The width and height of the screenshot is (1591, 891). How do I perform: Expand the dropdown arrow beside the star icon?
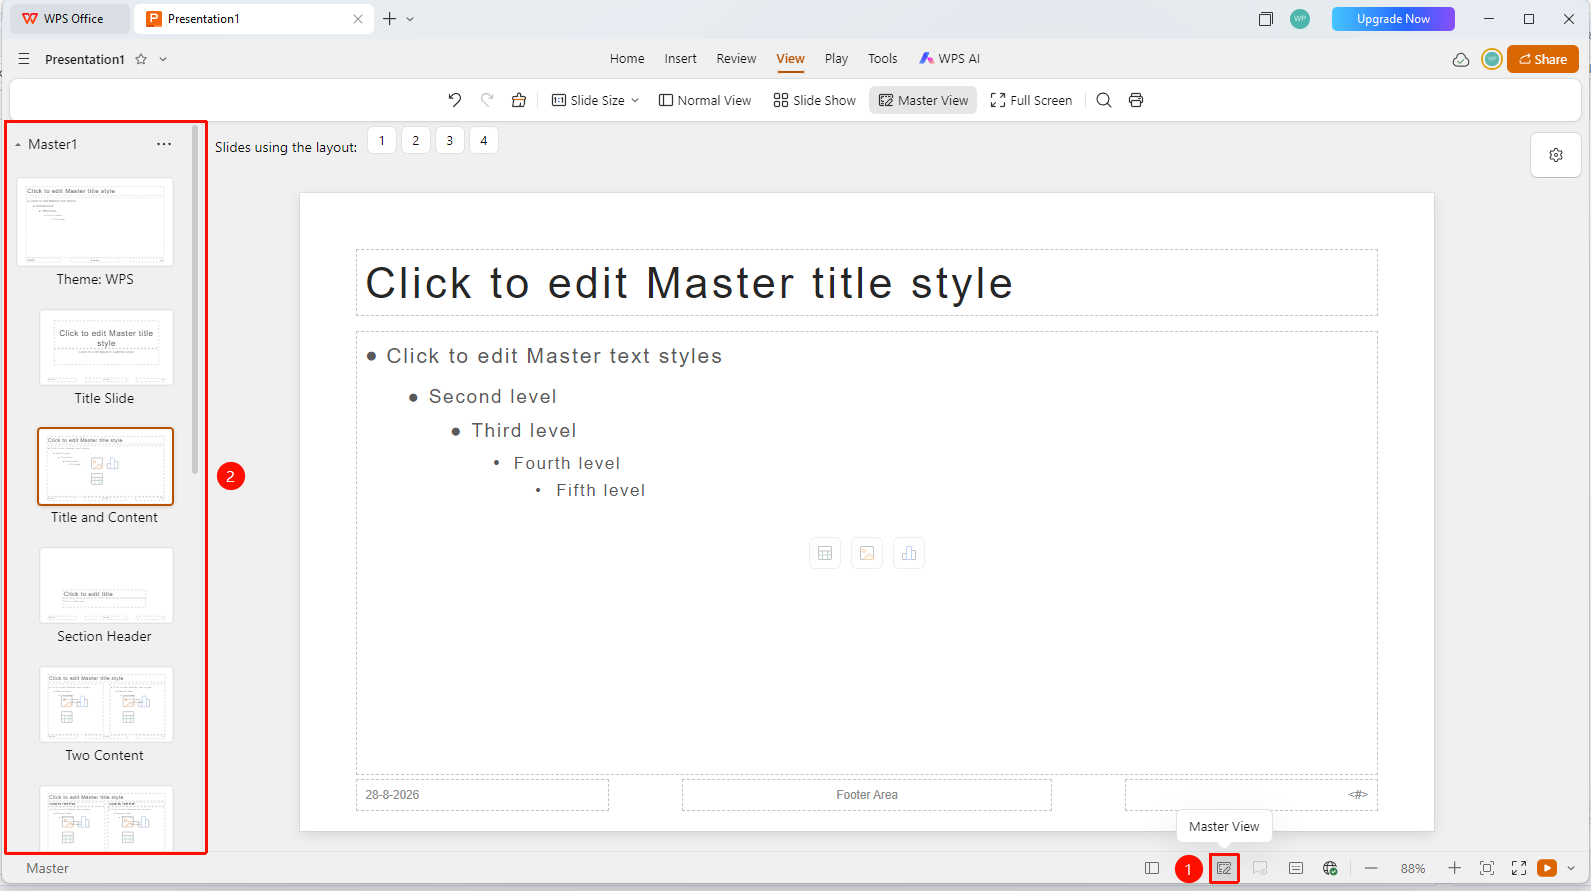click(163, 59)
